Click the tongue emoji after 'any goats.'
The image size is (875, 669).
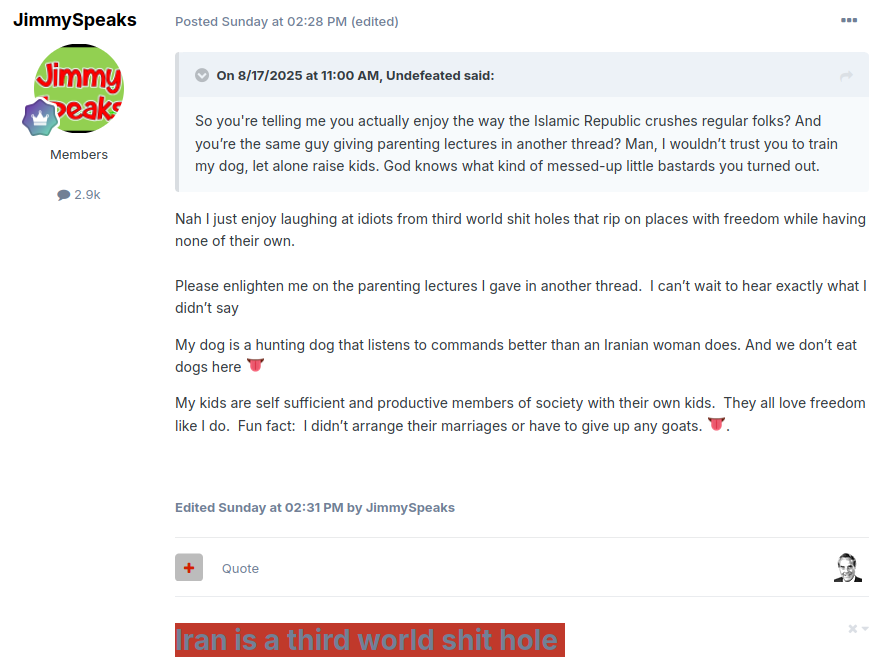click(x=717, y=424)
